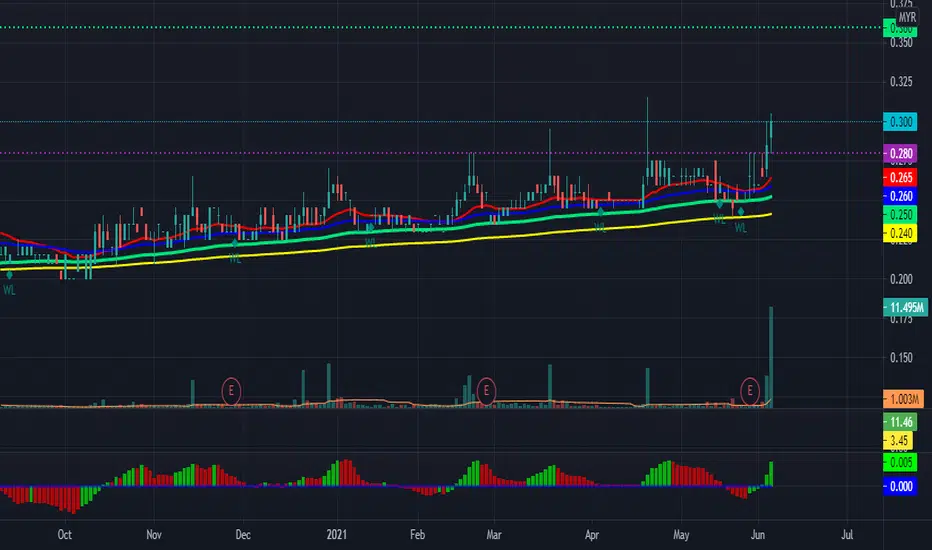The height and width of the screenshot is (550, 932).
Task: Click the red 0.265 moving average label
Action: tap(900, 177)
